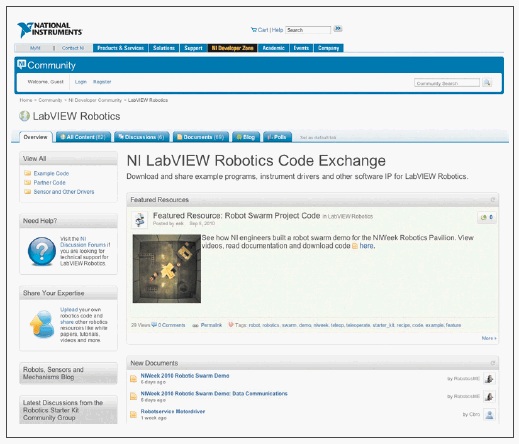Open Sensor and Other Drivers link

click(64, 192)
